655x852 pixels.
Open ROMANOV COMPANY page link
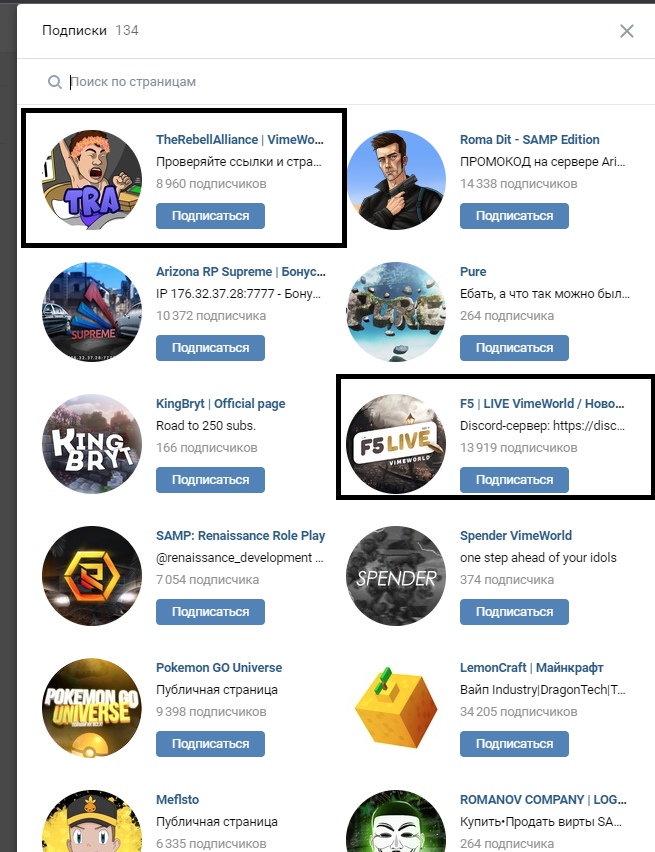point(543,800)
